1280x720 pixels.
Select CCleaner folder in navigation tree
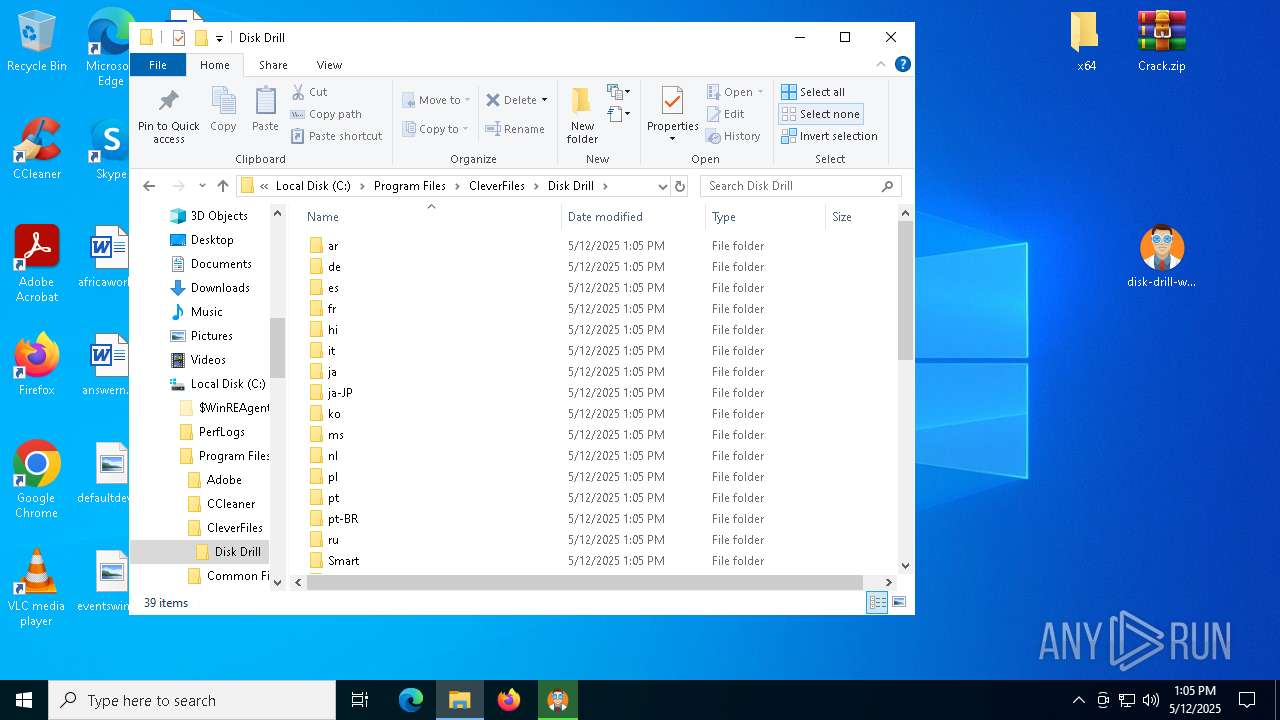[231, 504]
